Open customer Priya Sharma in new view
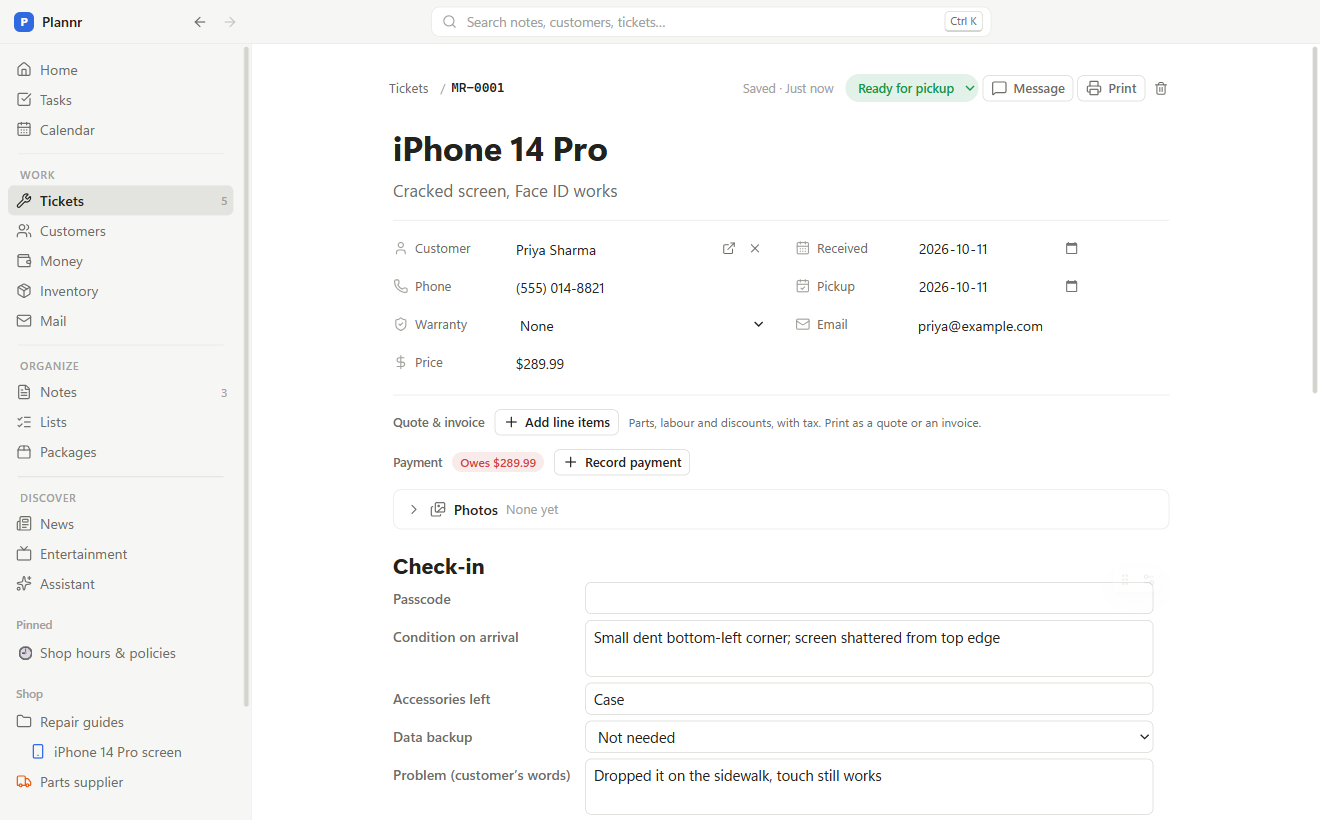 point(729,249)
